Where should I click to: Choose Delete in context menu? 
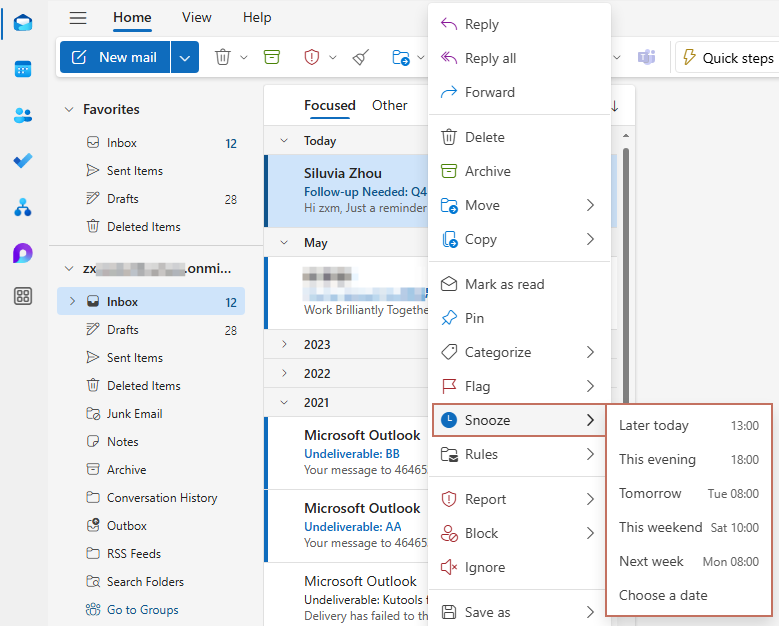click(519, 137)
